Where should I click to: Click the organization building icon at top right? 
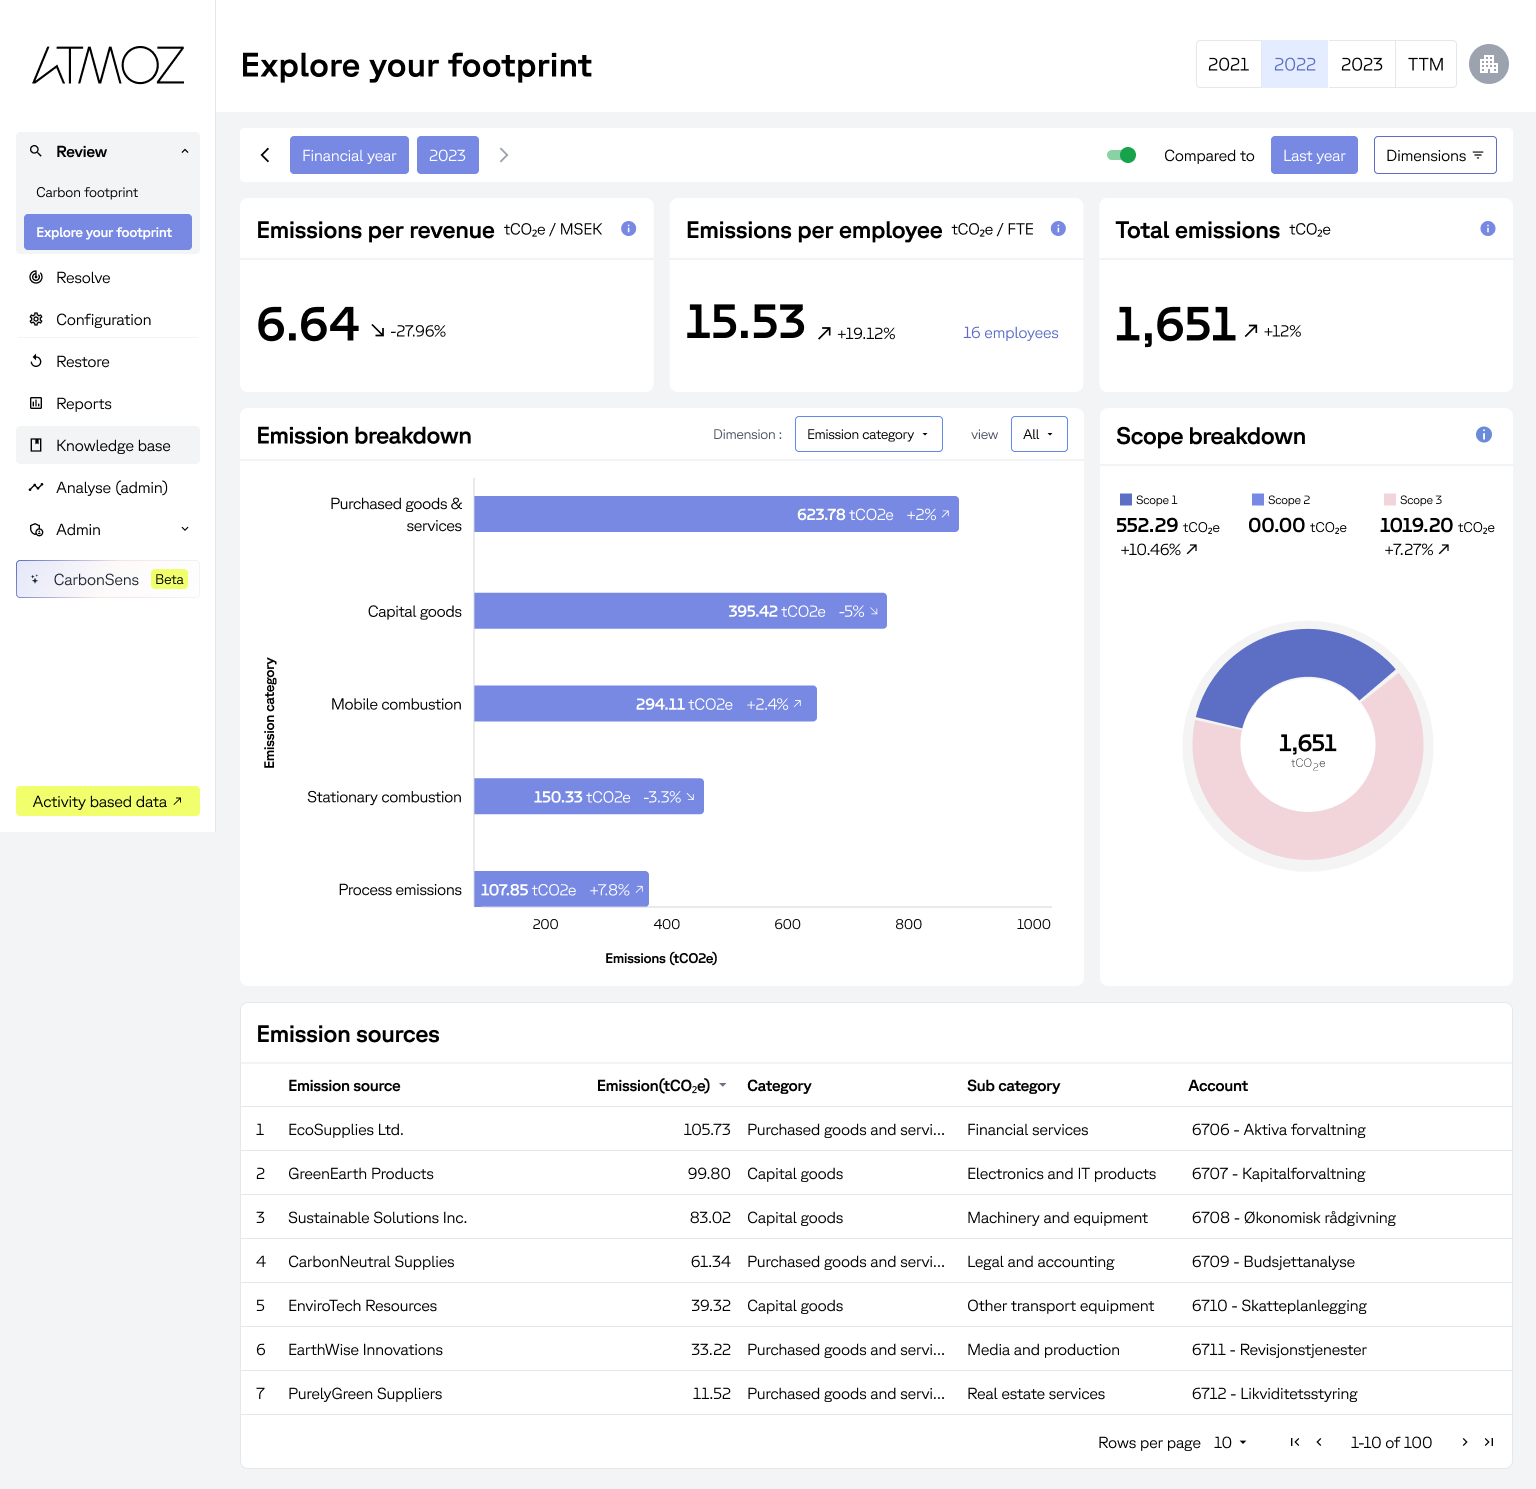1488,65
